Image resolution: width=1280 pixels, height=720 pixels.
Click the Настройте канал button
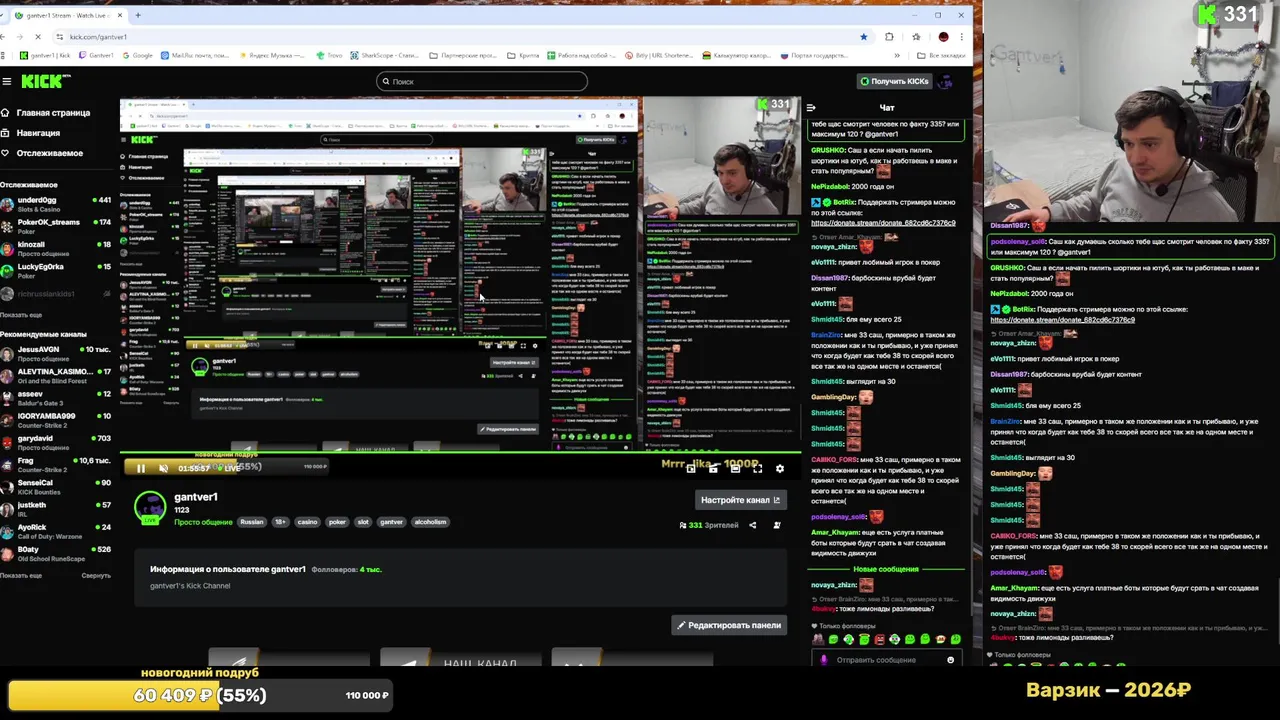point(741,500)
